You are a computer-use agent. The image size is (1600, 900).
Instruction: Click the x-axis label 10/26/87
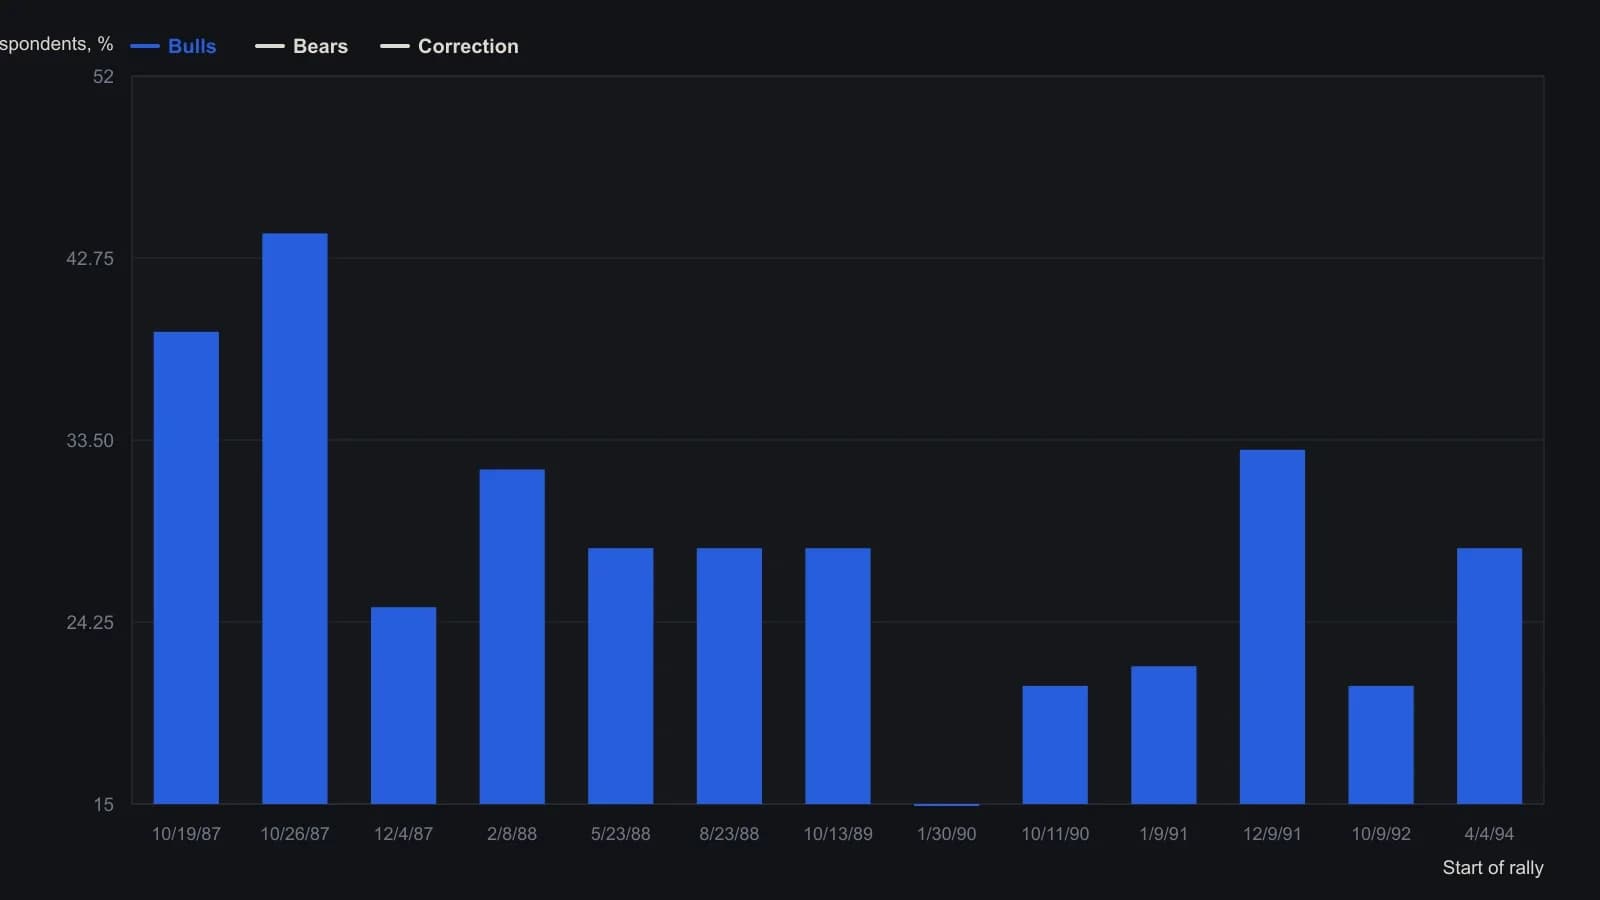tap(295, 834)
